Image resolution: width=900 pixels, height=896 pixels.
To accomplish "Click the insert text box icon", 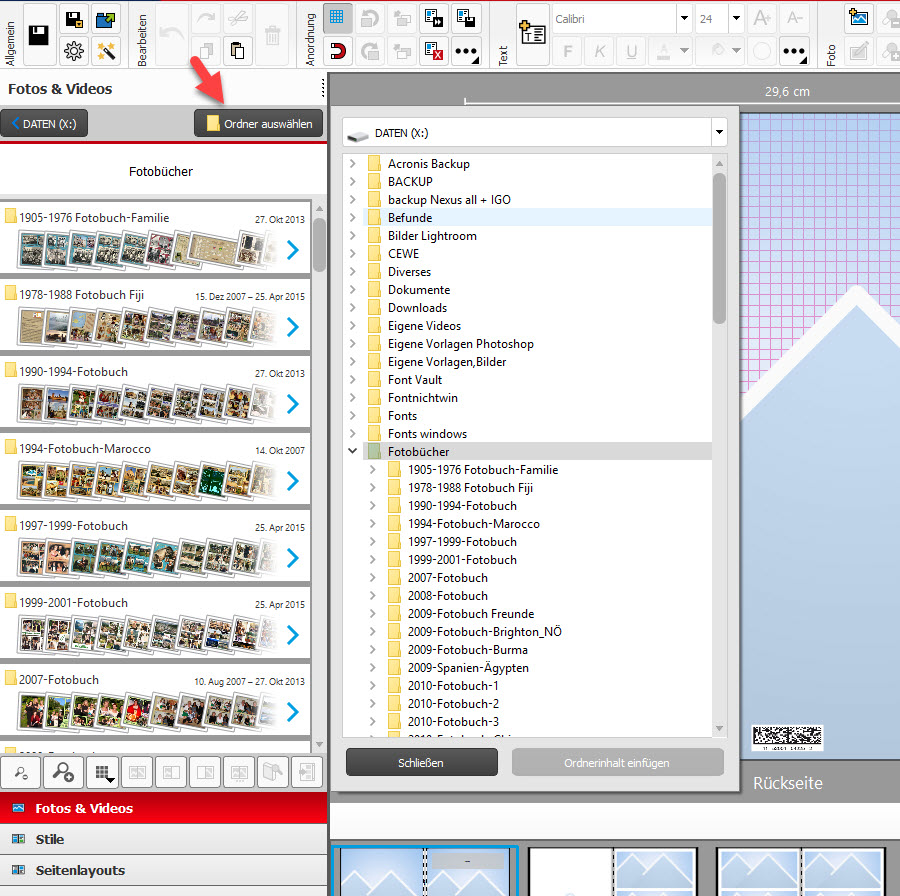I will [533, 35].
